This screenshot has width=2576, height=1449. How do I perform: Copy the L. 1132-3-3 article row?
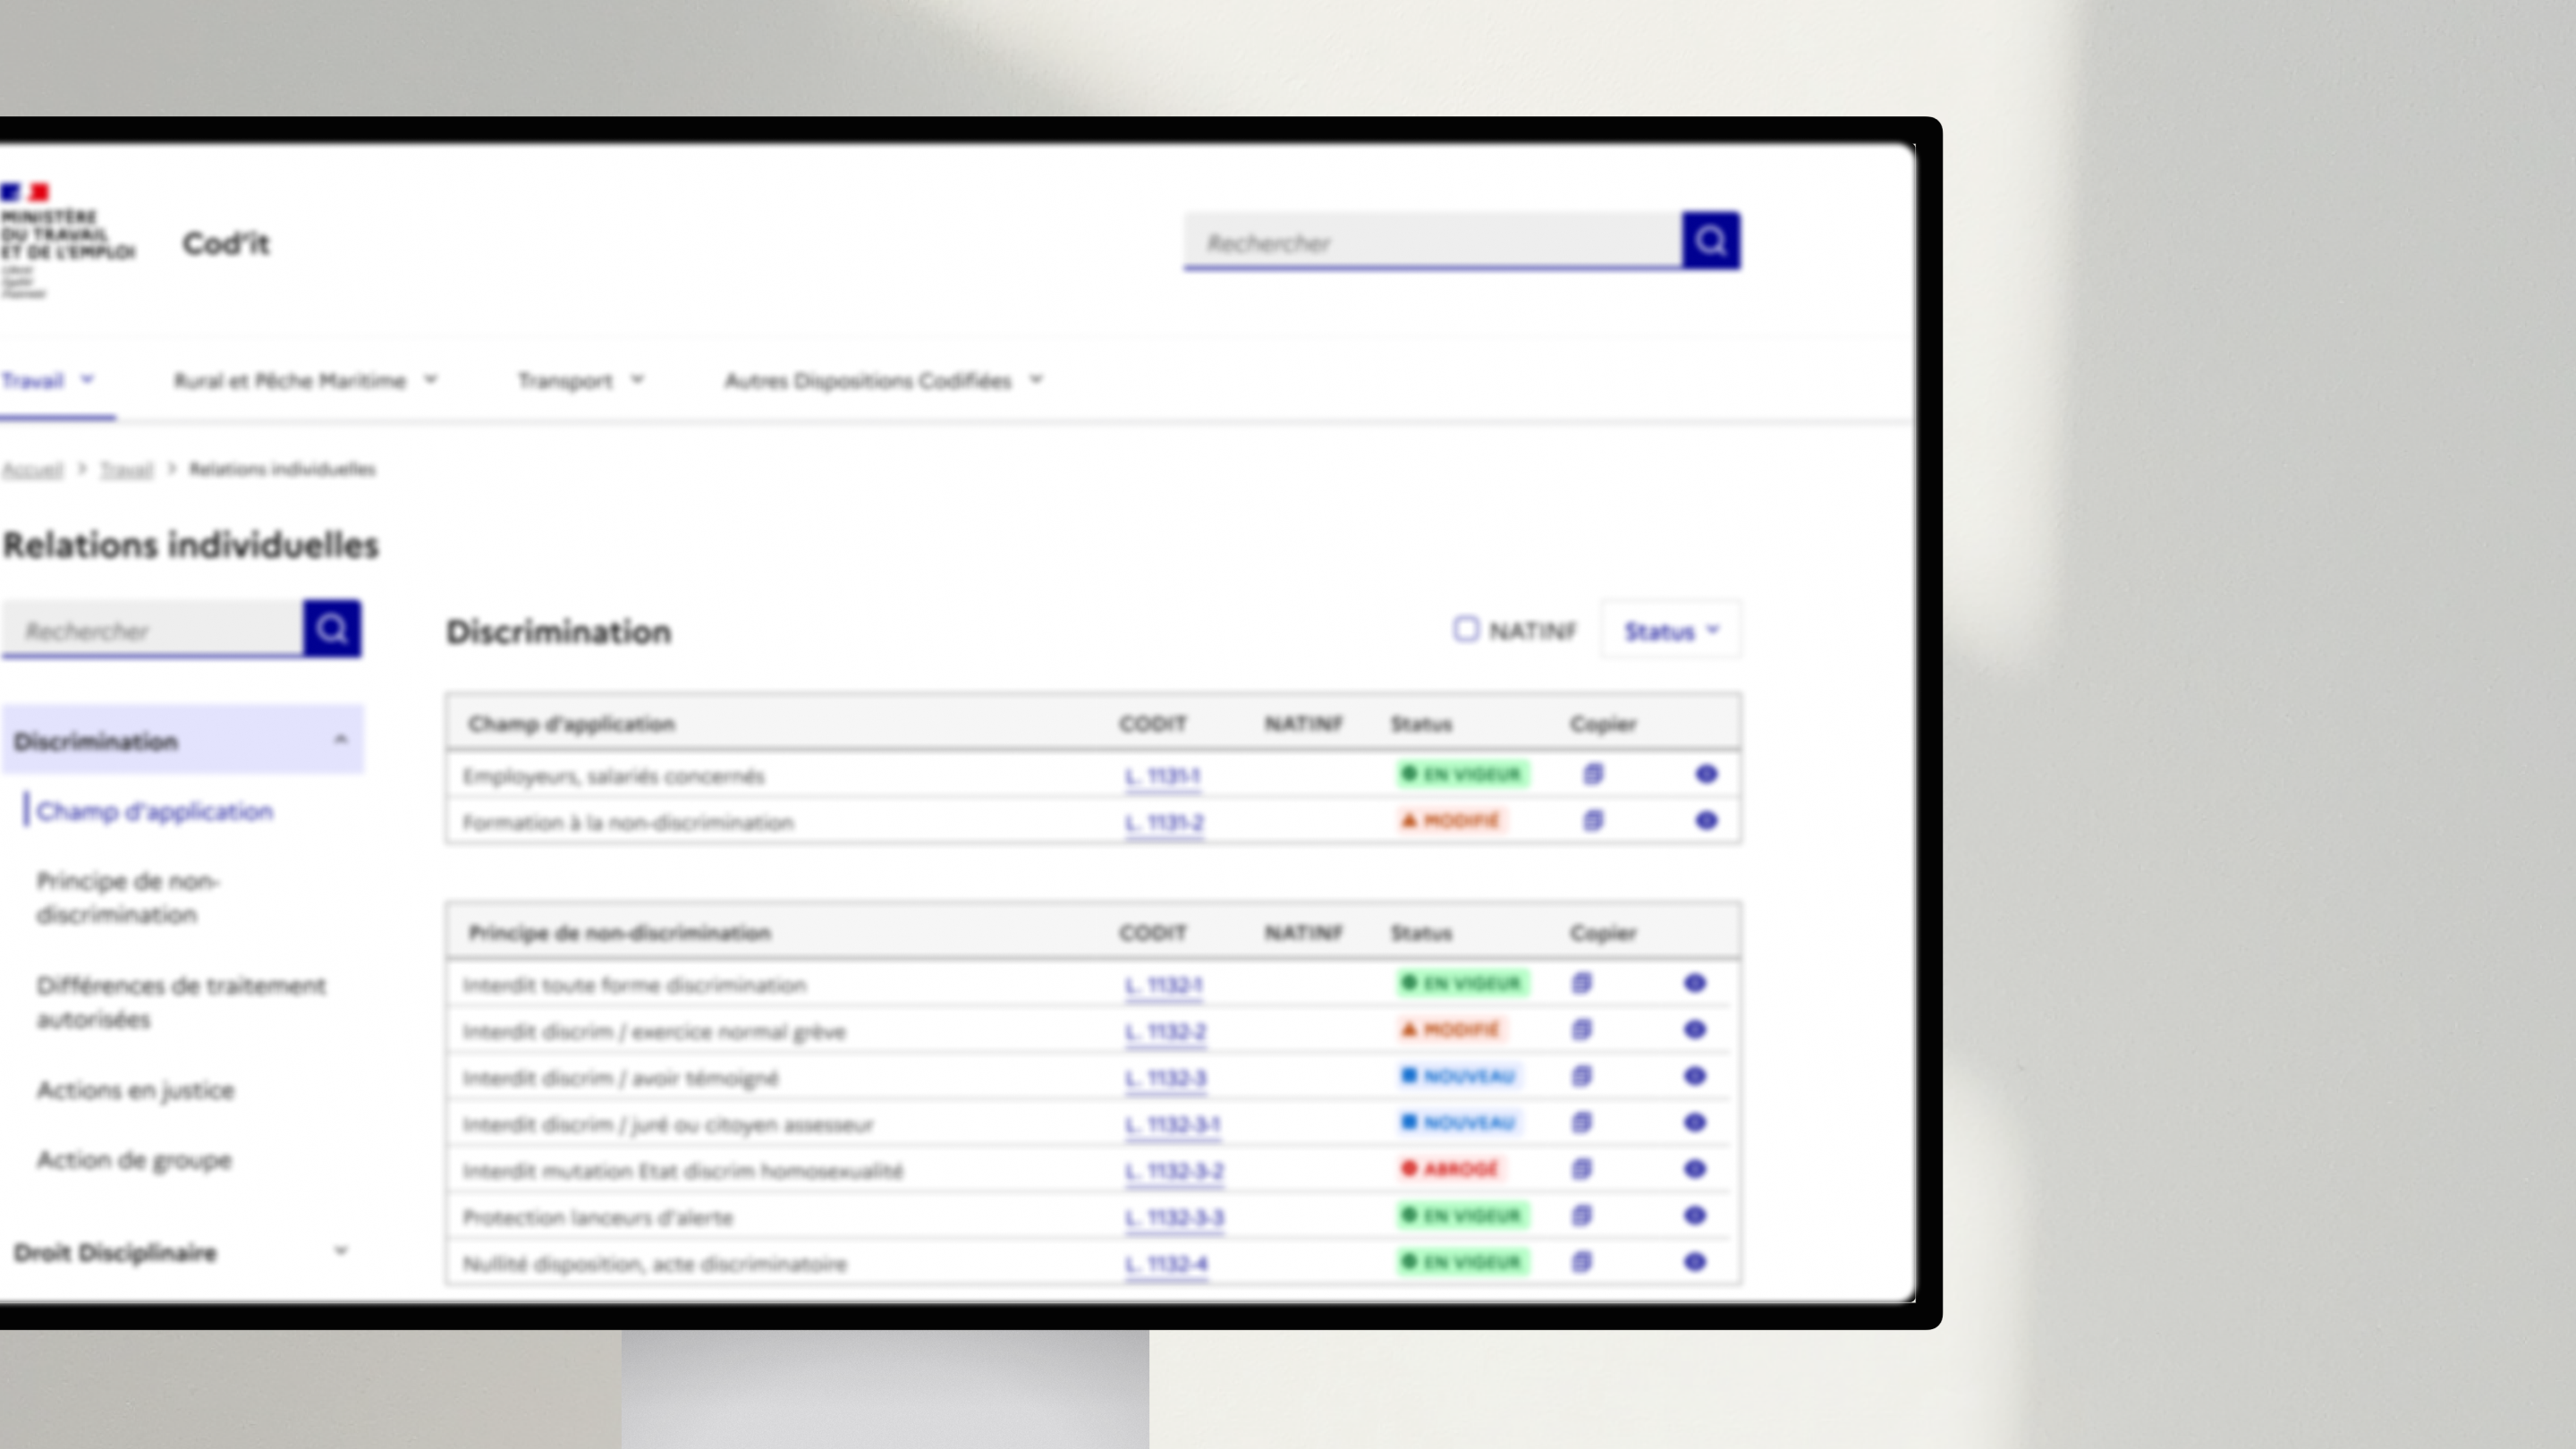(1581, 1215)
